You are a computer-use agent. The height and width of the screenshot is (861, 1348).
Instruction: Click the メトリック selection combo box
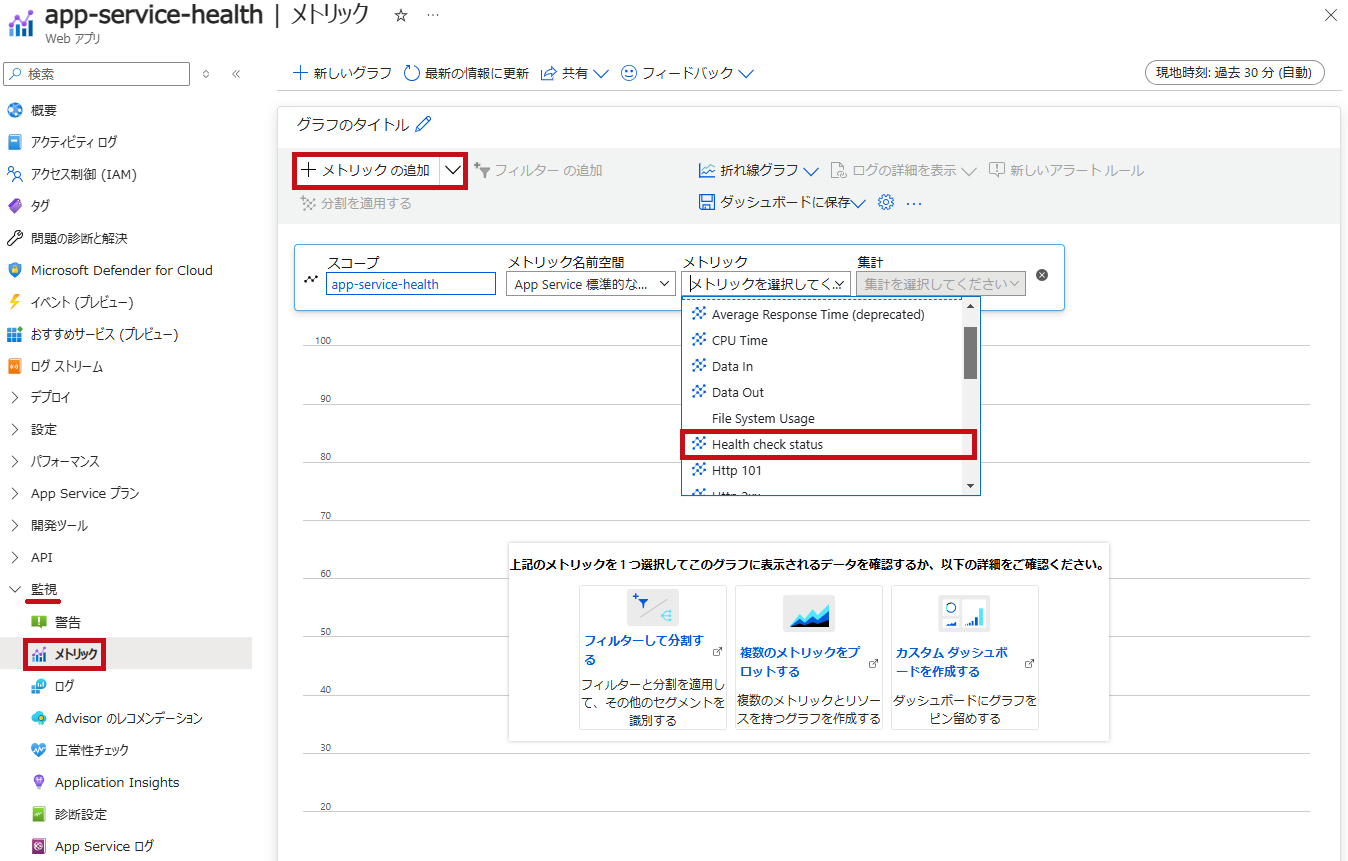coord(767,284)
